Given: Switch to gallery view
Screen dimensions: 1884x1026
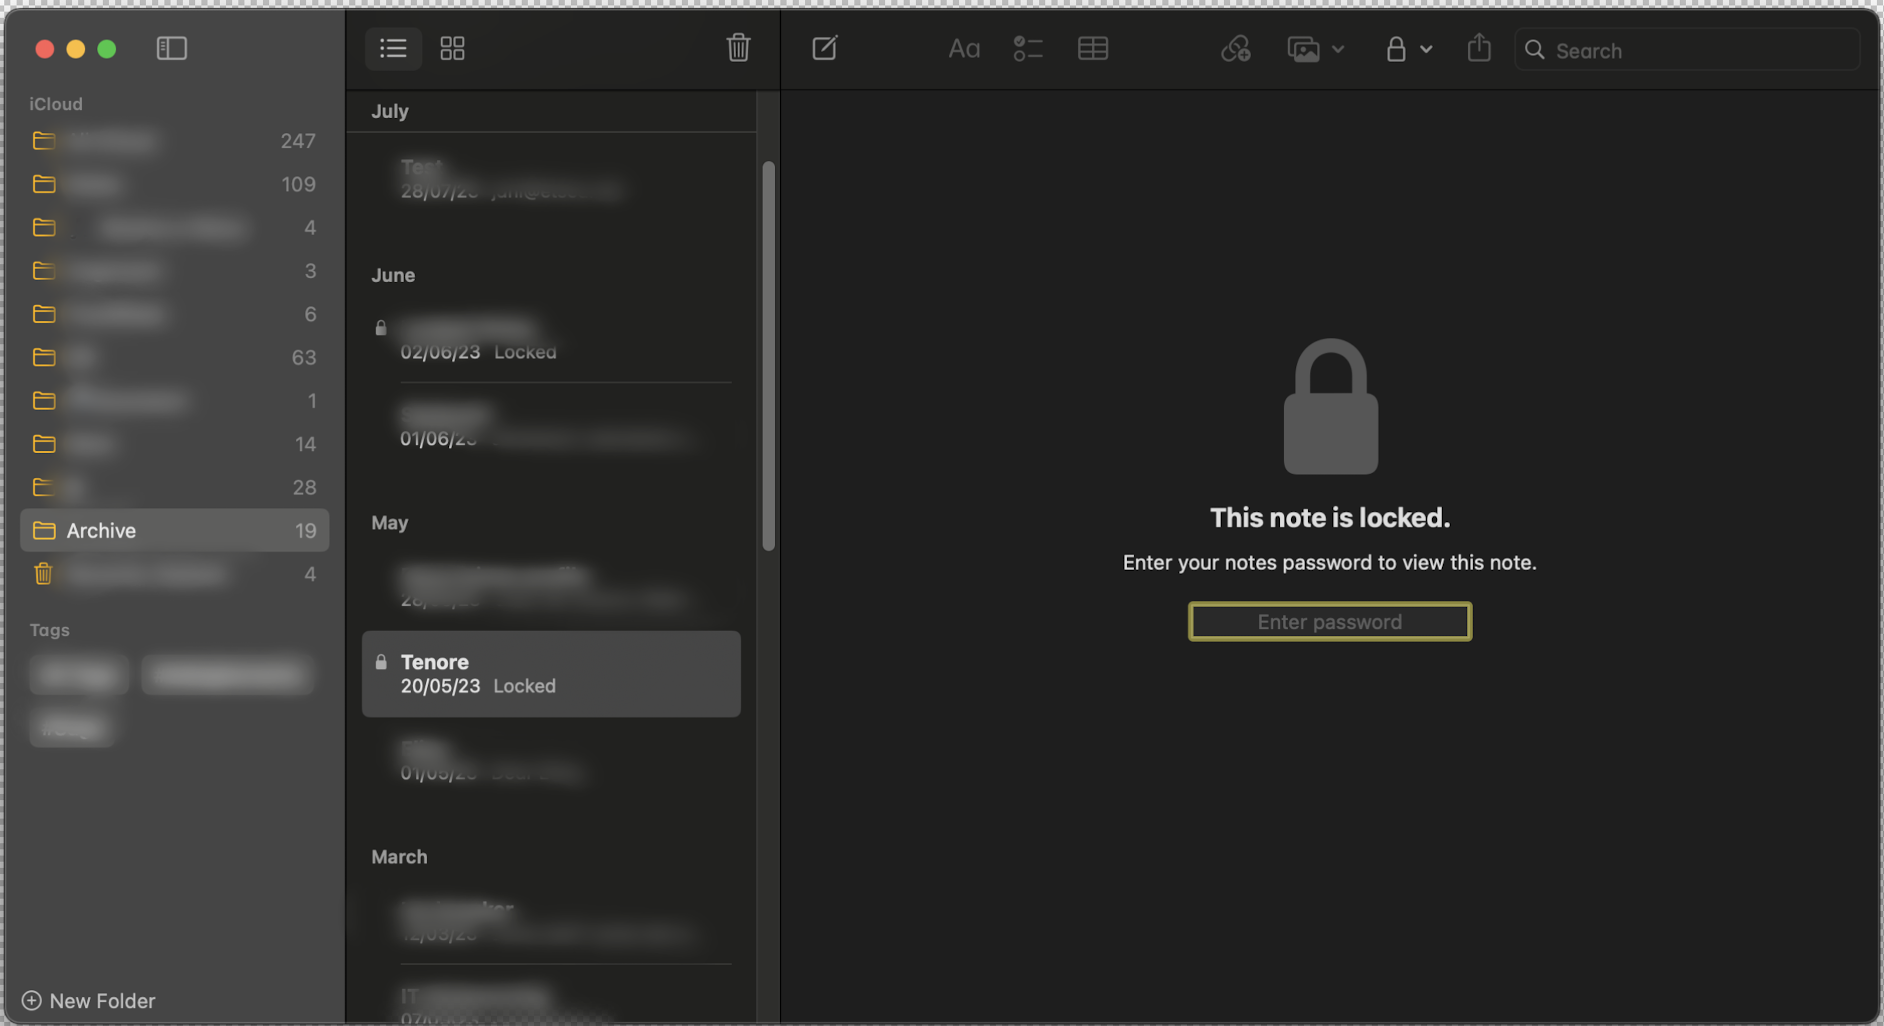Looking at the screenshot, I should tap(452, 48).
